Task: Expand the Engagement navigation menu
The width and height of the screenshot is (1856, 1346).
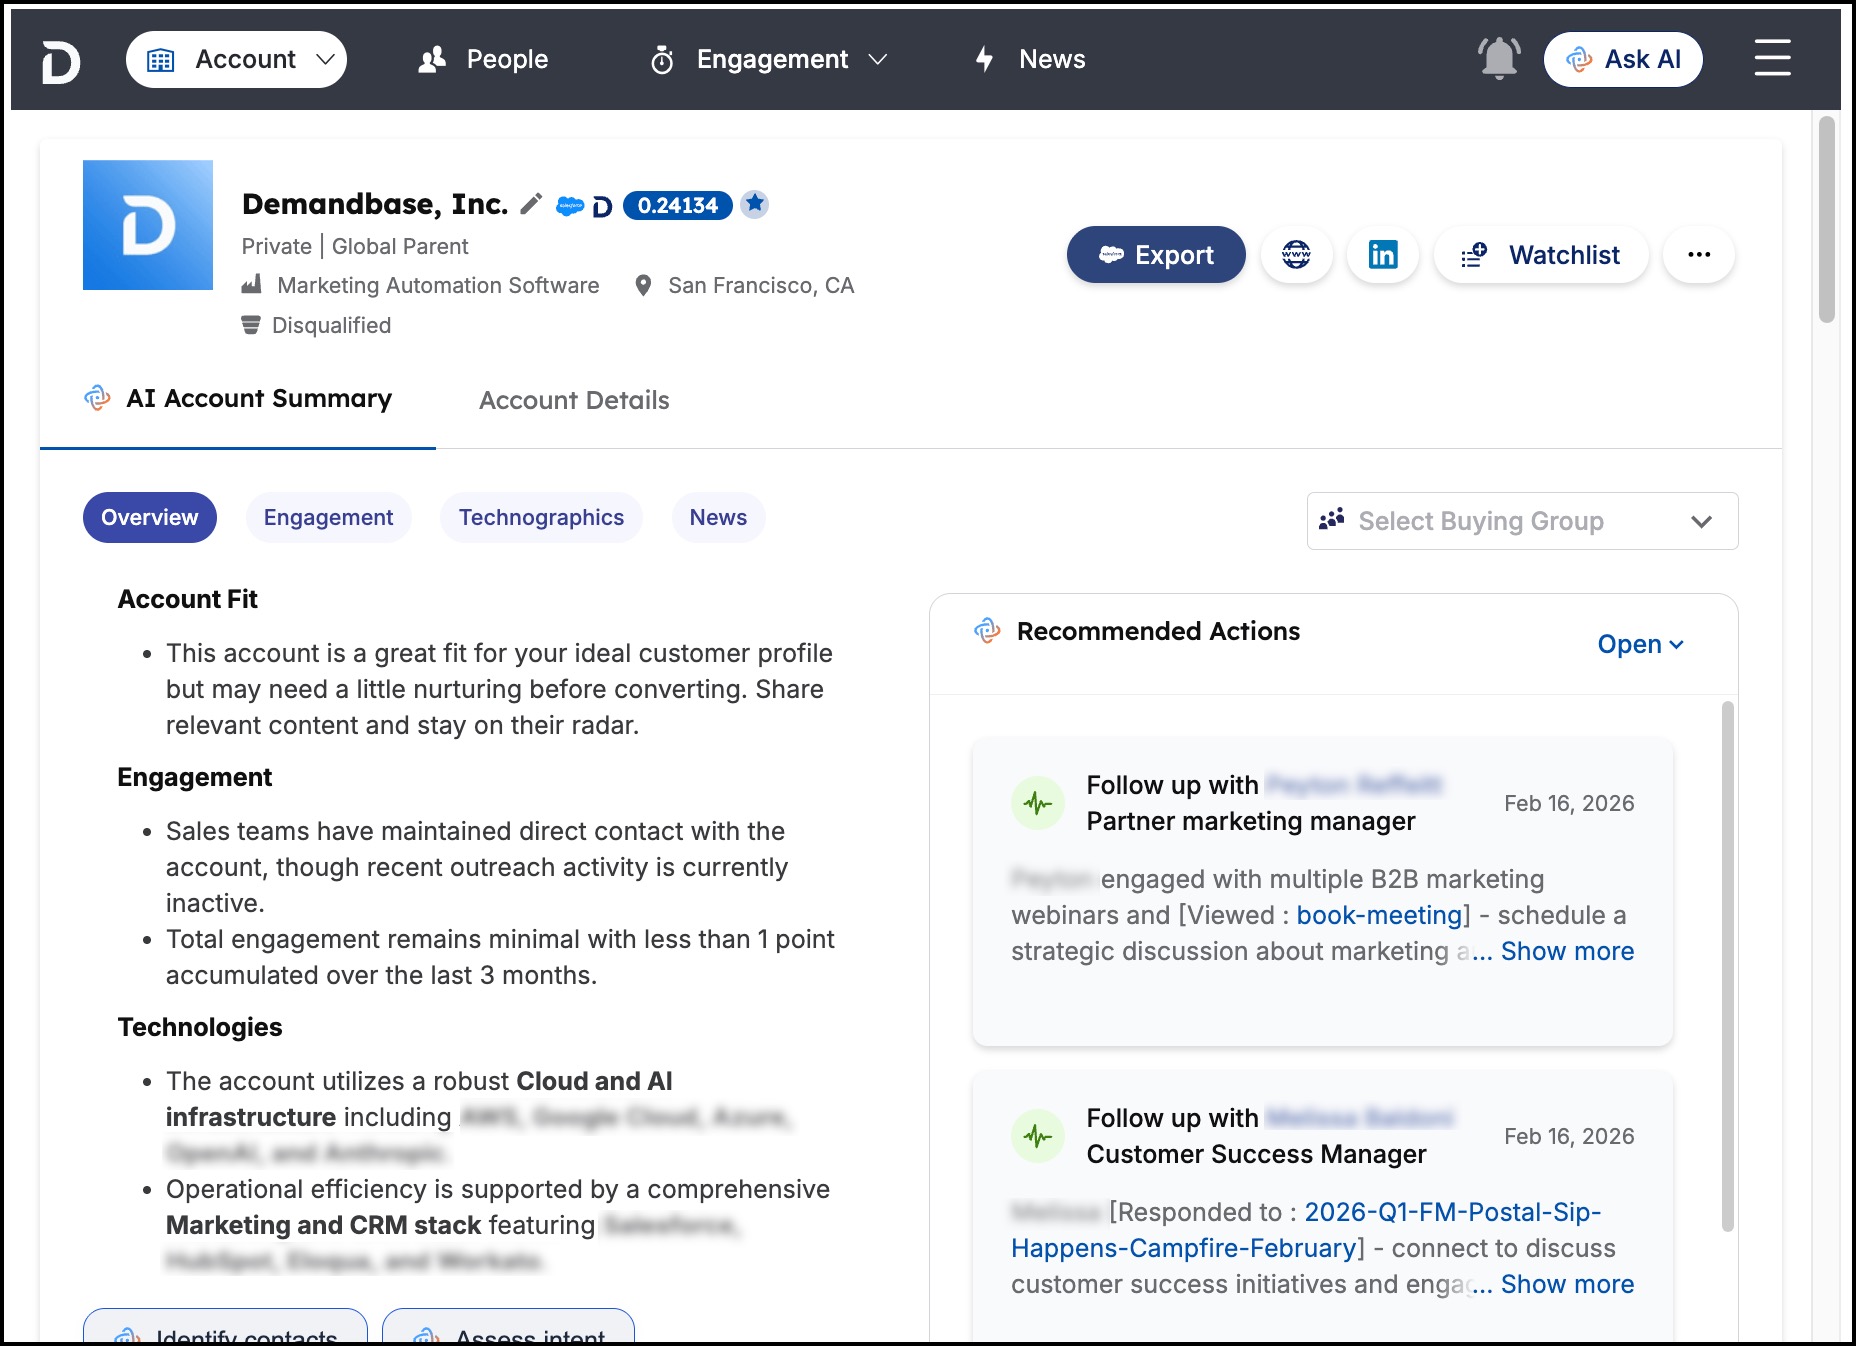Action: pos(768,60)
